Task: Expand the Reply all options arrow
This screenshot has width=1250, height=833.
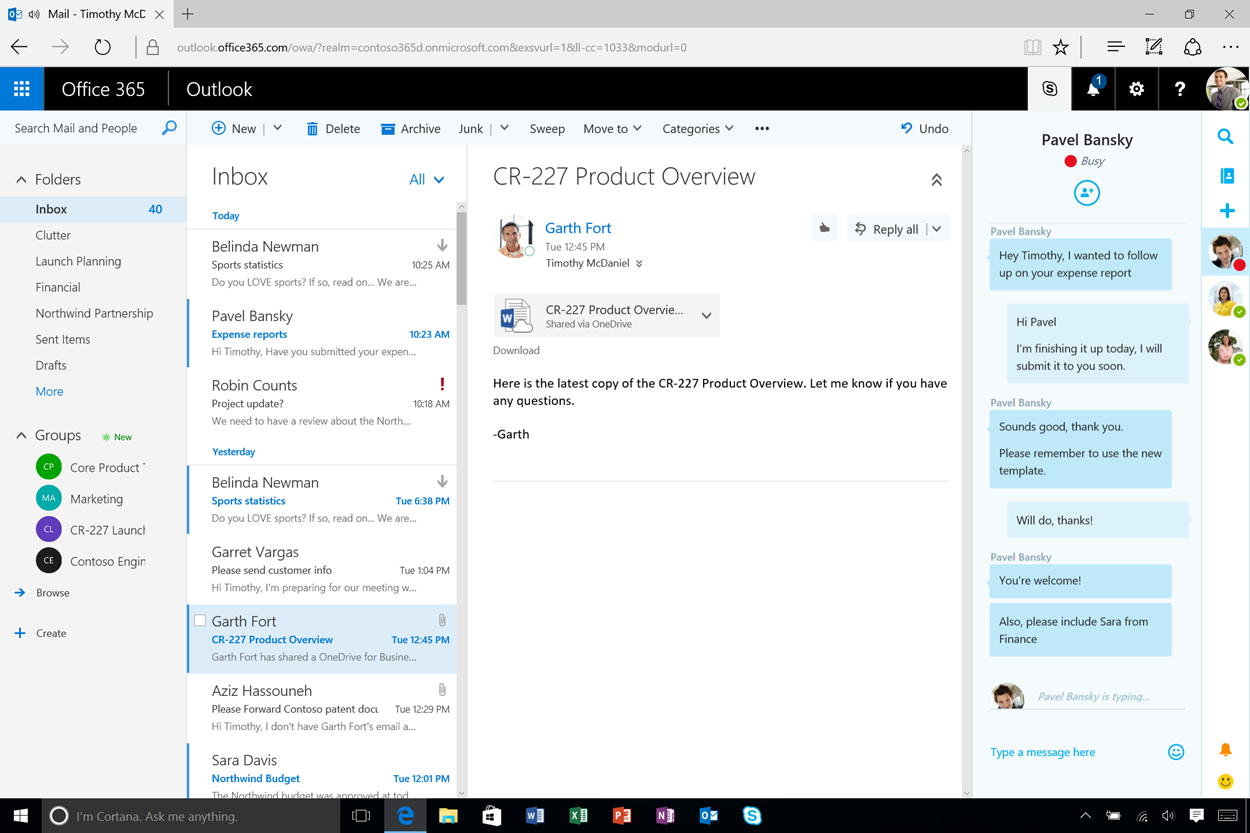Action: point(936,228)
